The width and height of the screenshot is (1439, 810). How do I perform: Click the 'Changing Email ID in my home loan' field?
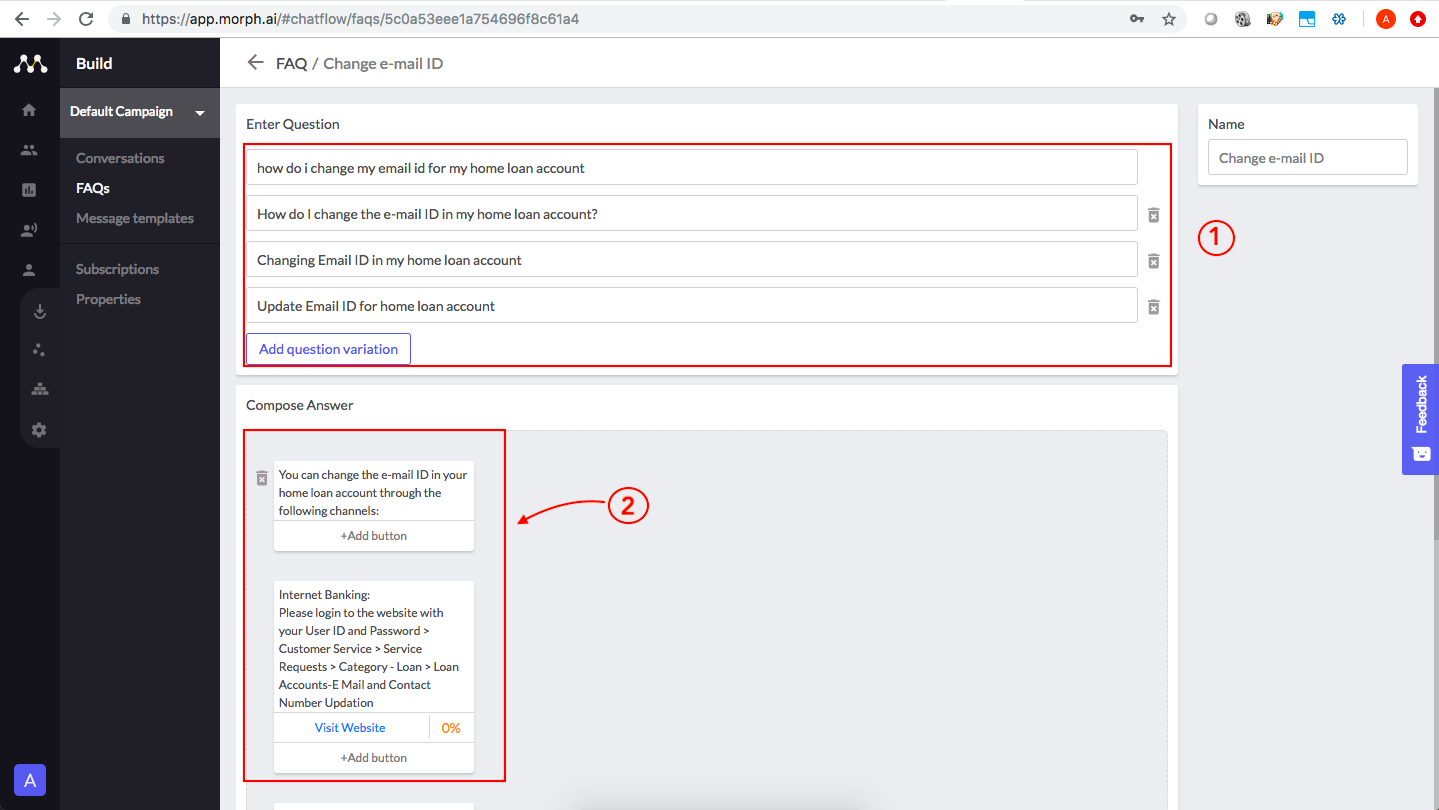coord(692,260)
